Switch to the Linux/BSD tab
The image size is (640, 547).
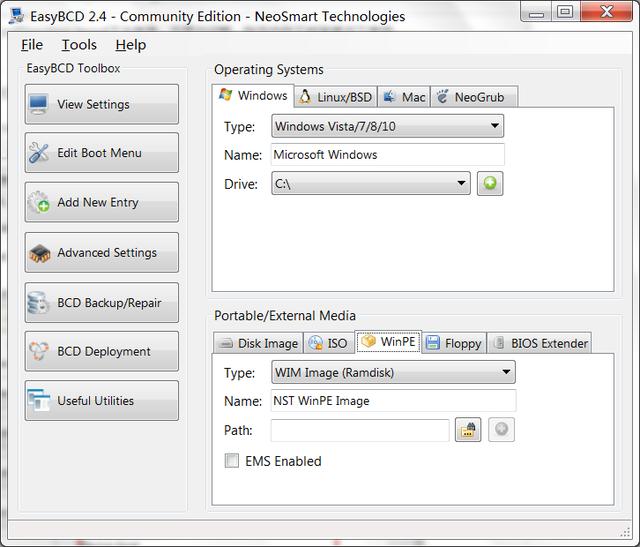pyautogui.click(x=336, y=97)
